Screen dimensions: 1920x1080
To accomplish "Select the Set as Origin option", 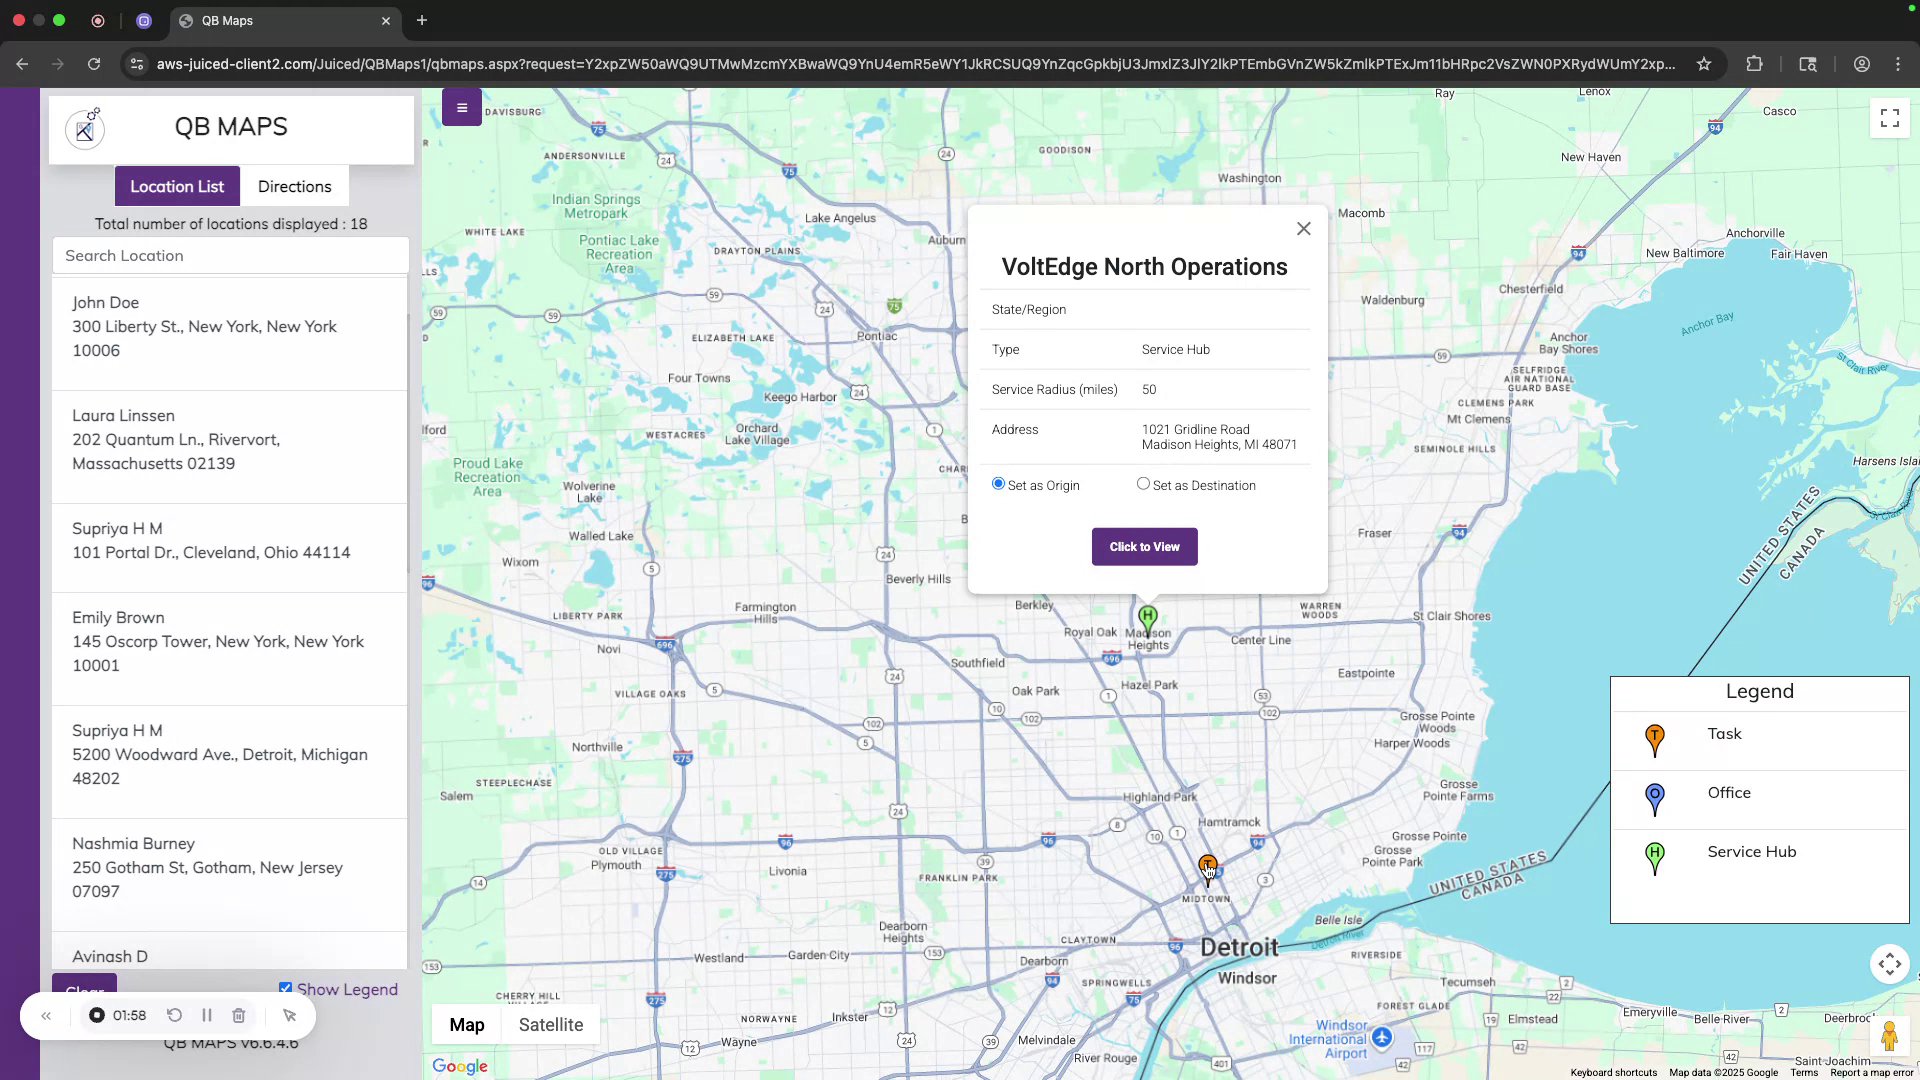I will pos(998,483).
